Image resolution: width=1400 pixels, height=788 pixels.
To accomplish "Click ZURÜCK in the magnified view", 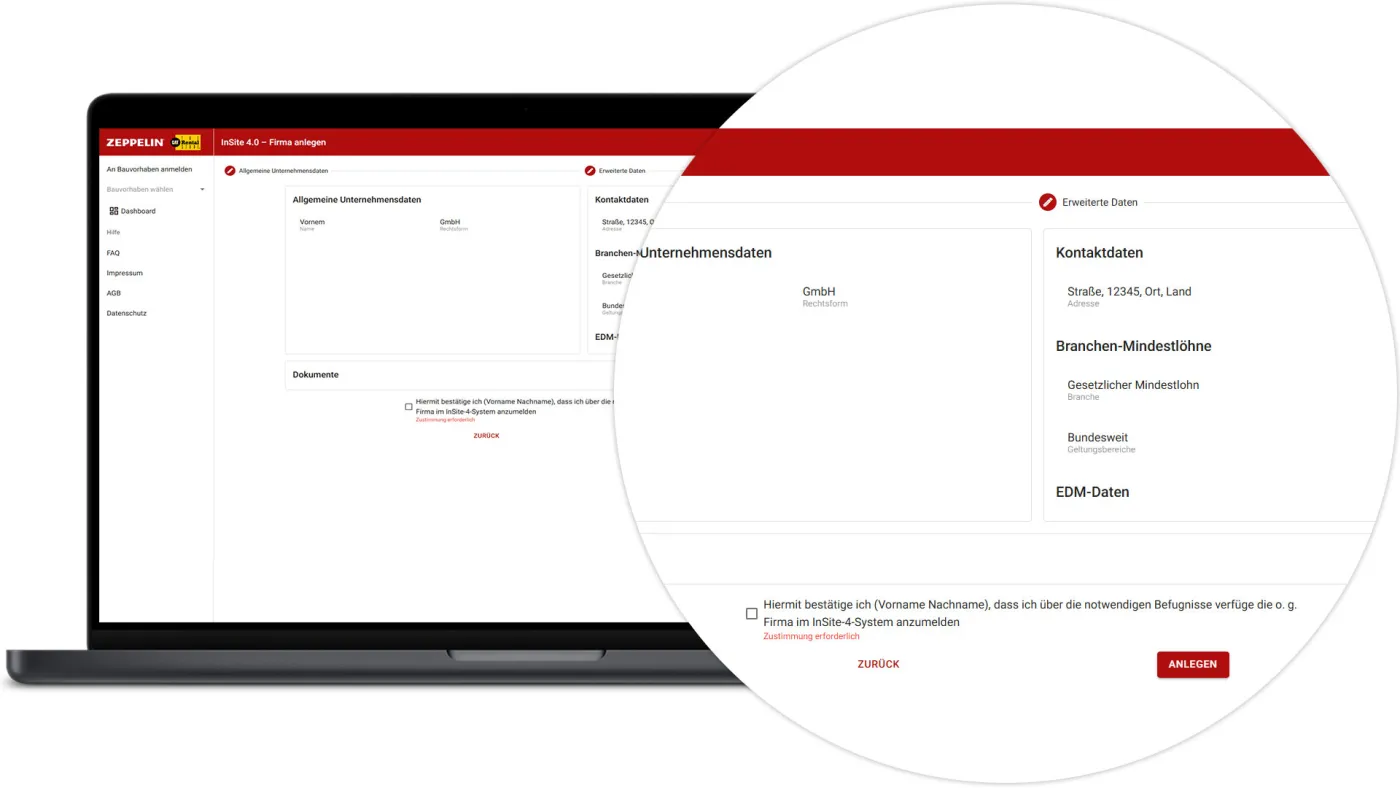I will 878,664.
